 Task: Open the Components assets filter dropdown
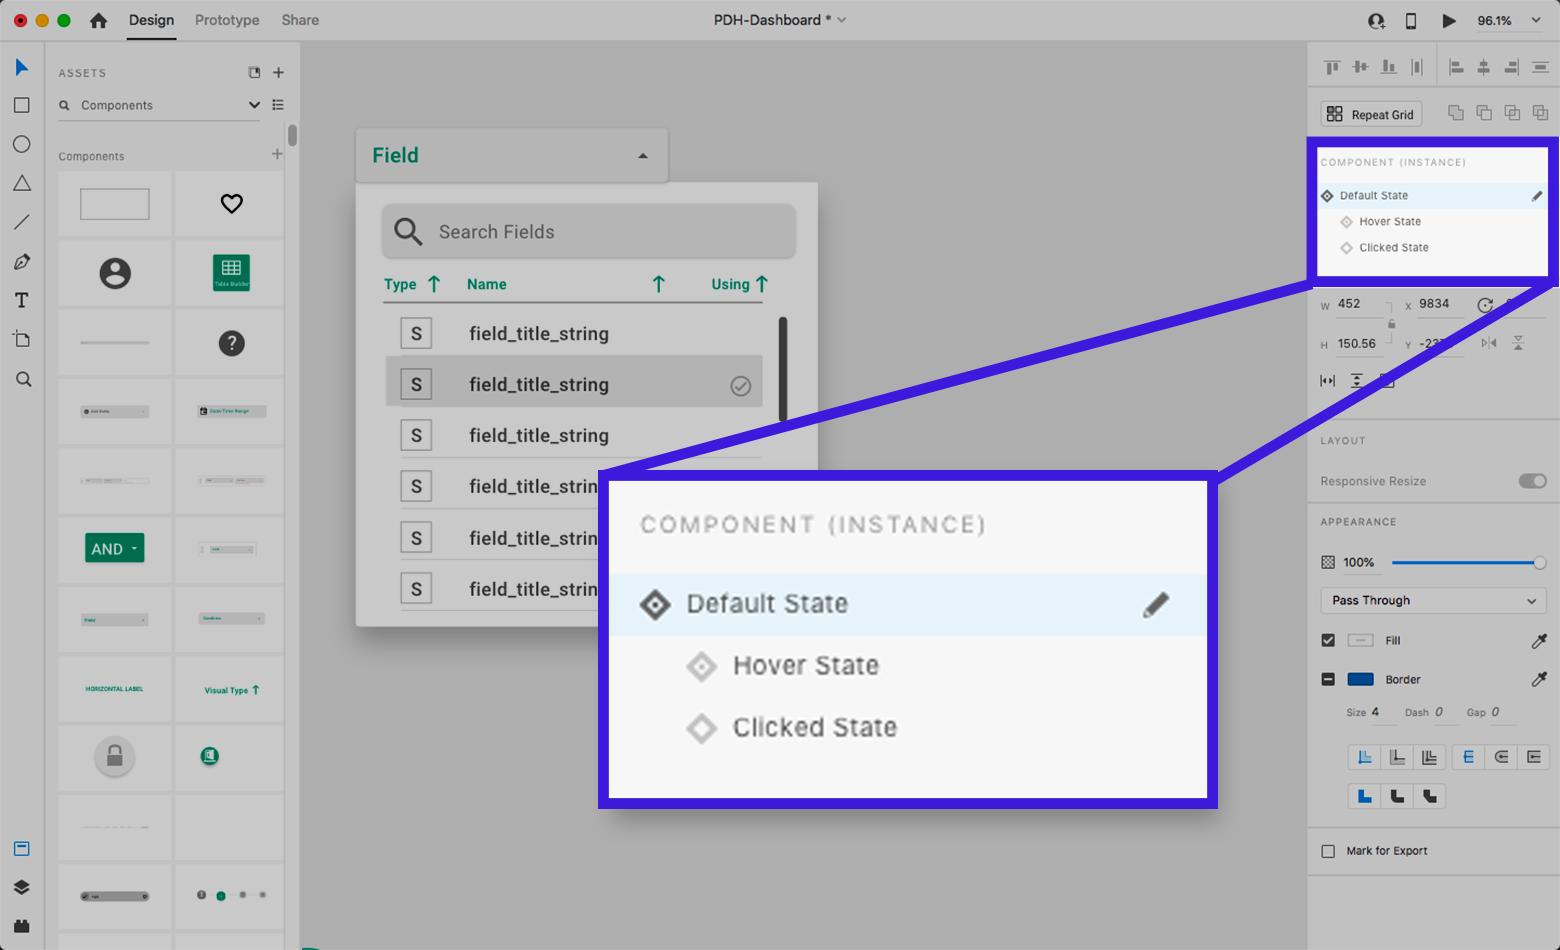(x=253, y=105)
